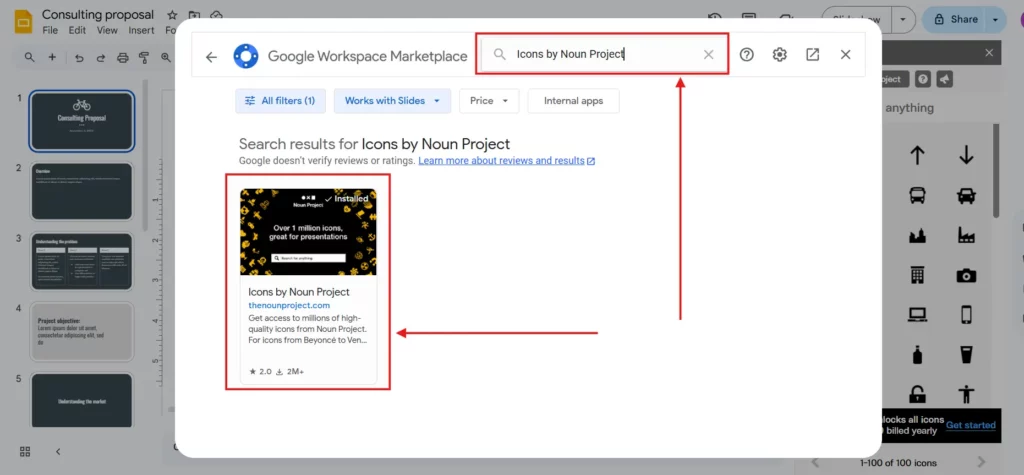
Task: Open Marketplace help question mark icon
Action: (746, 55)
